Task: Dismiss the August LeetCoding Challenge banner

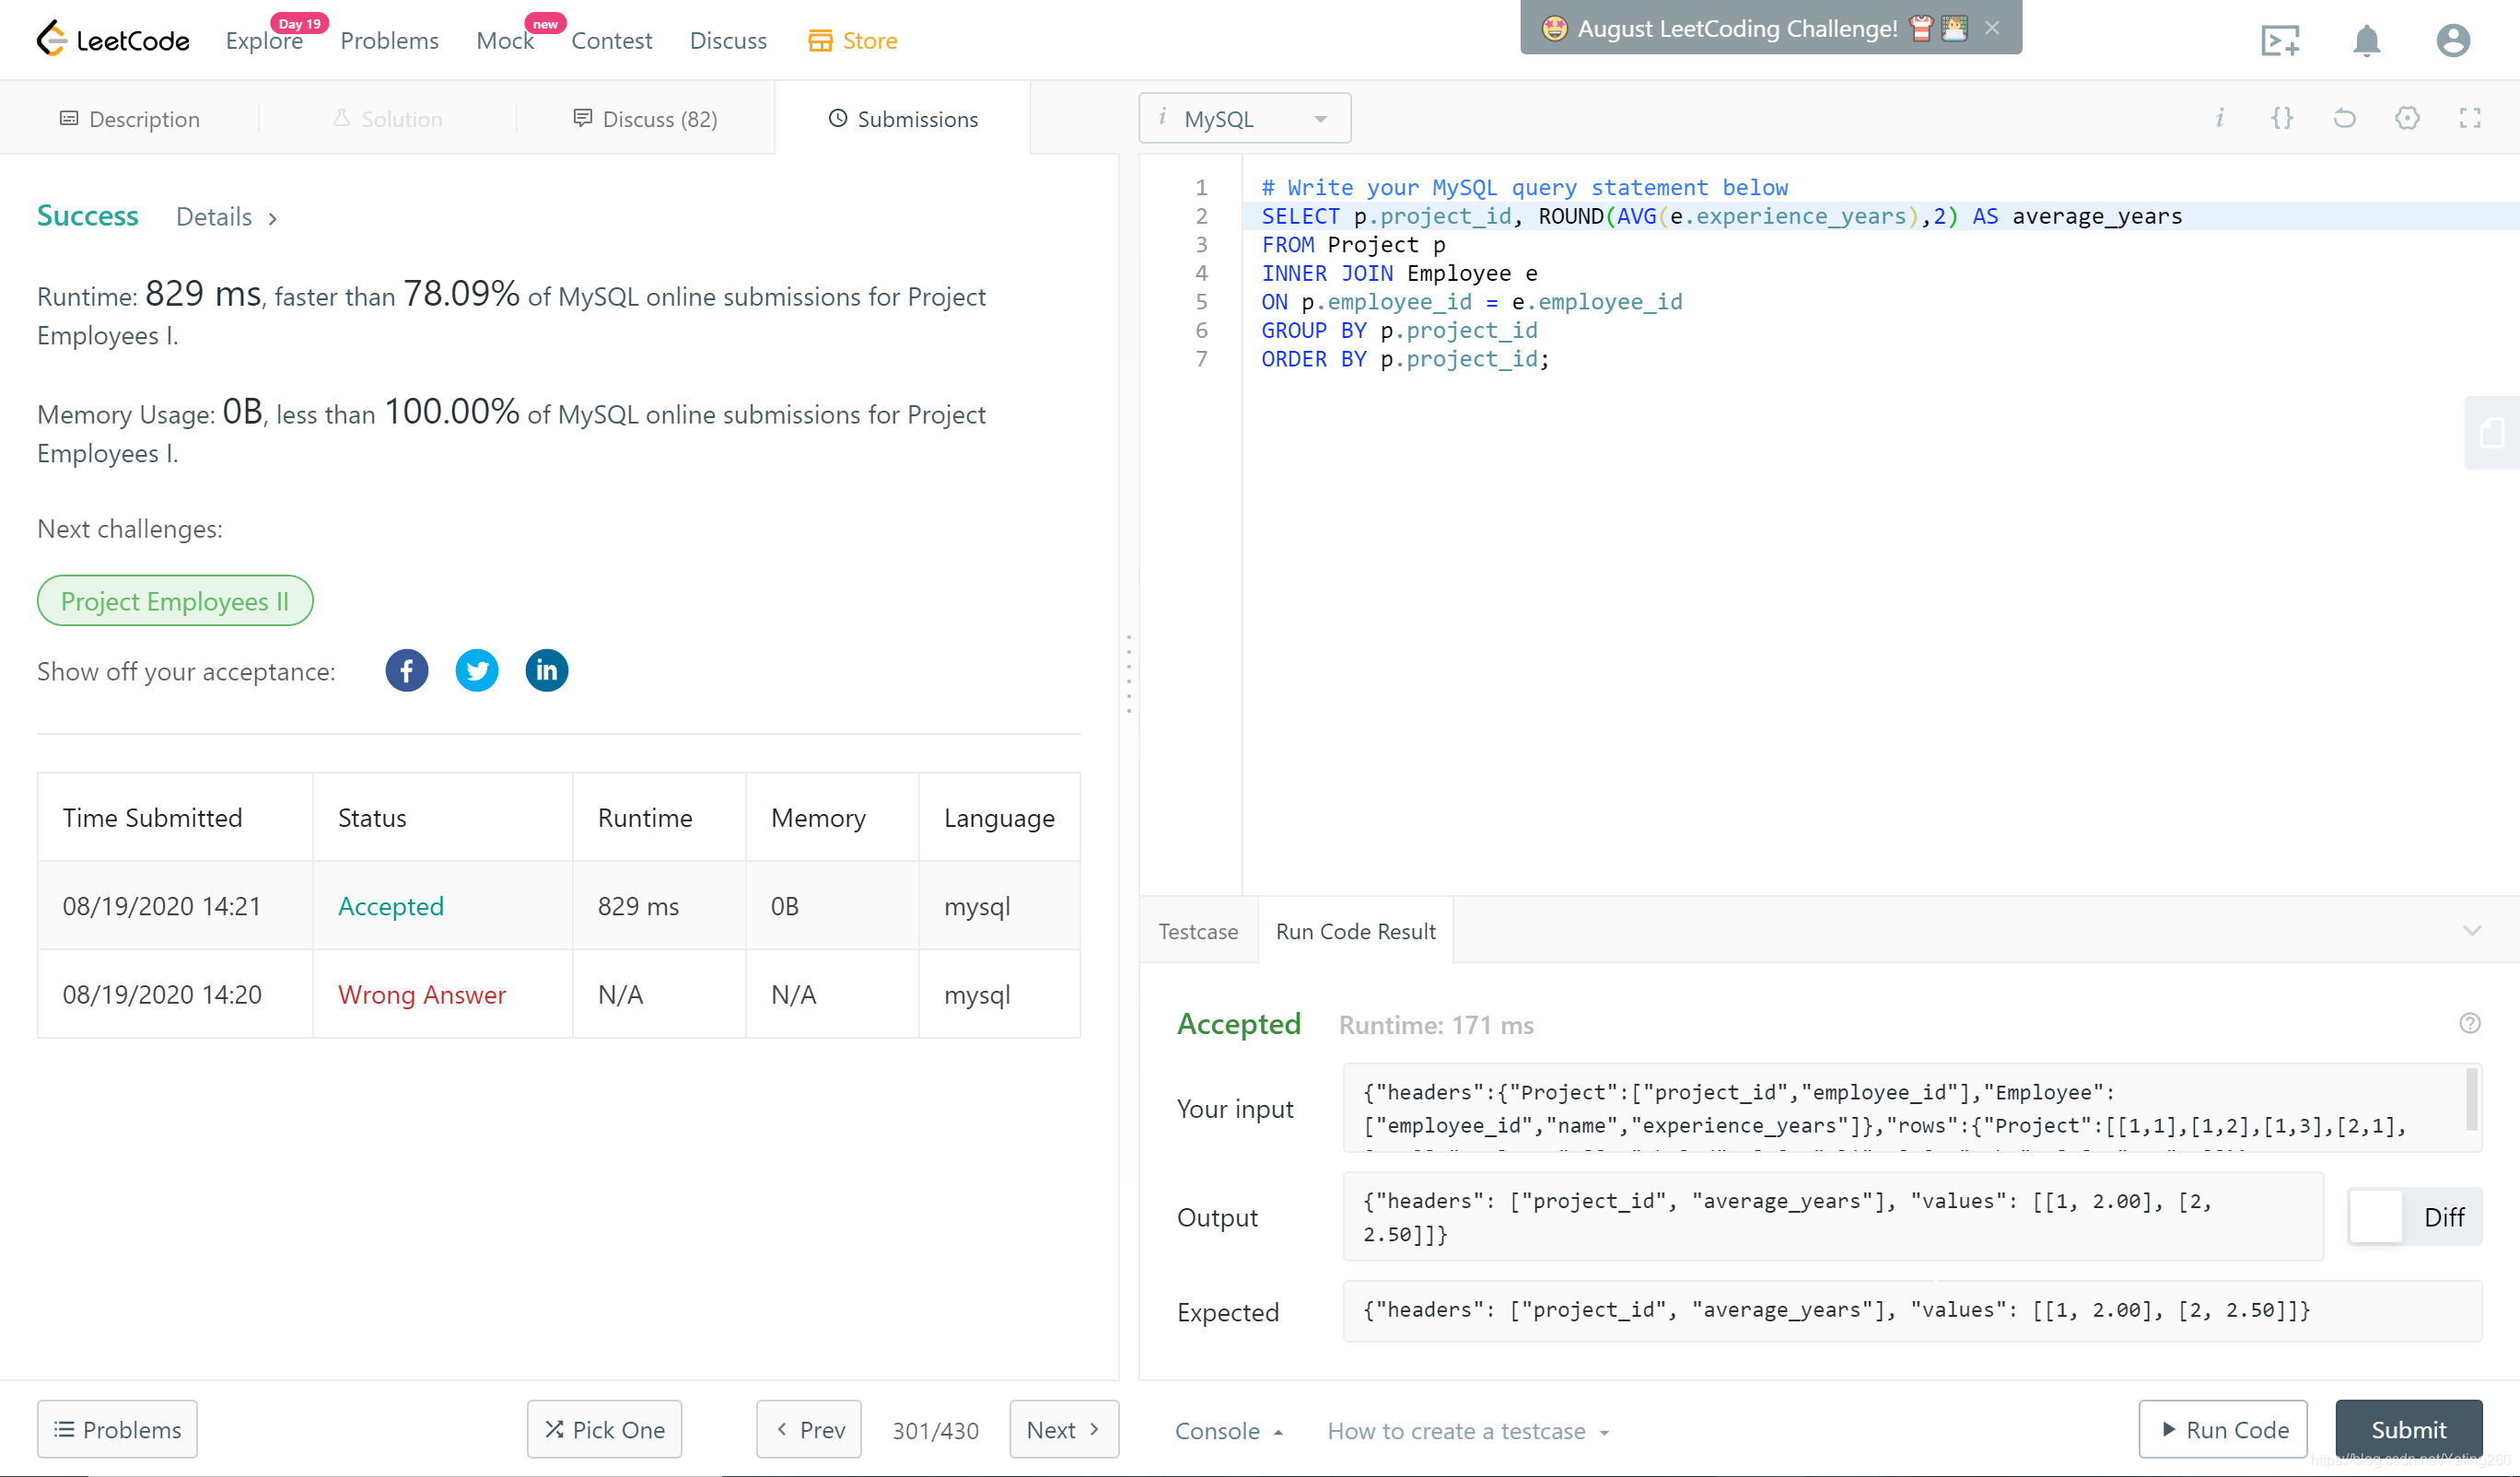Action: click(1992, 28)
